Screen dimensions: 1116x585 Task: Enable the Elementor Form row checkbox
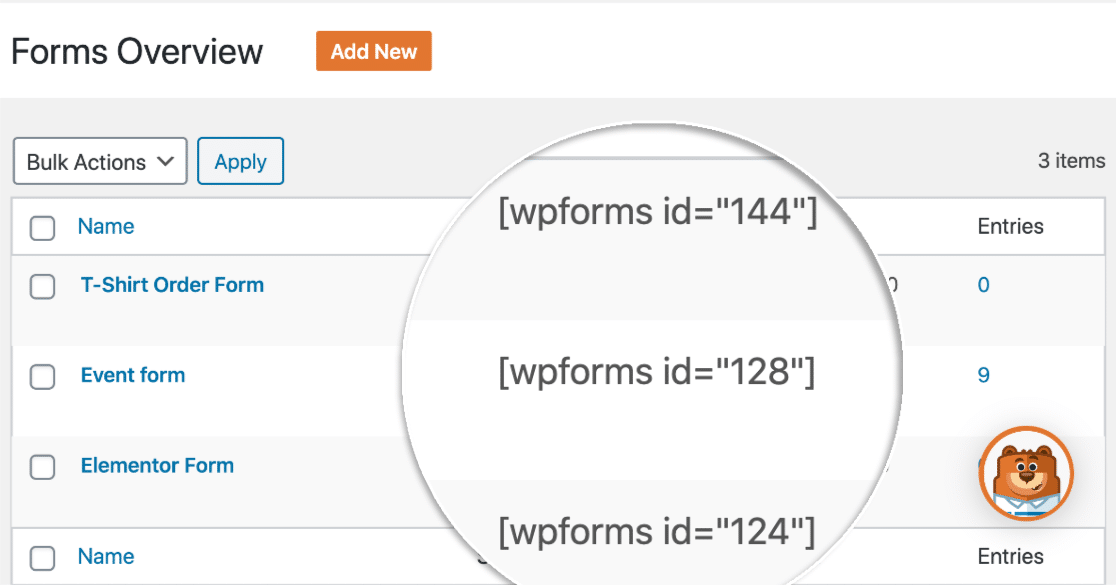point(42,467)
